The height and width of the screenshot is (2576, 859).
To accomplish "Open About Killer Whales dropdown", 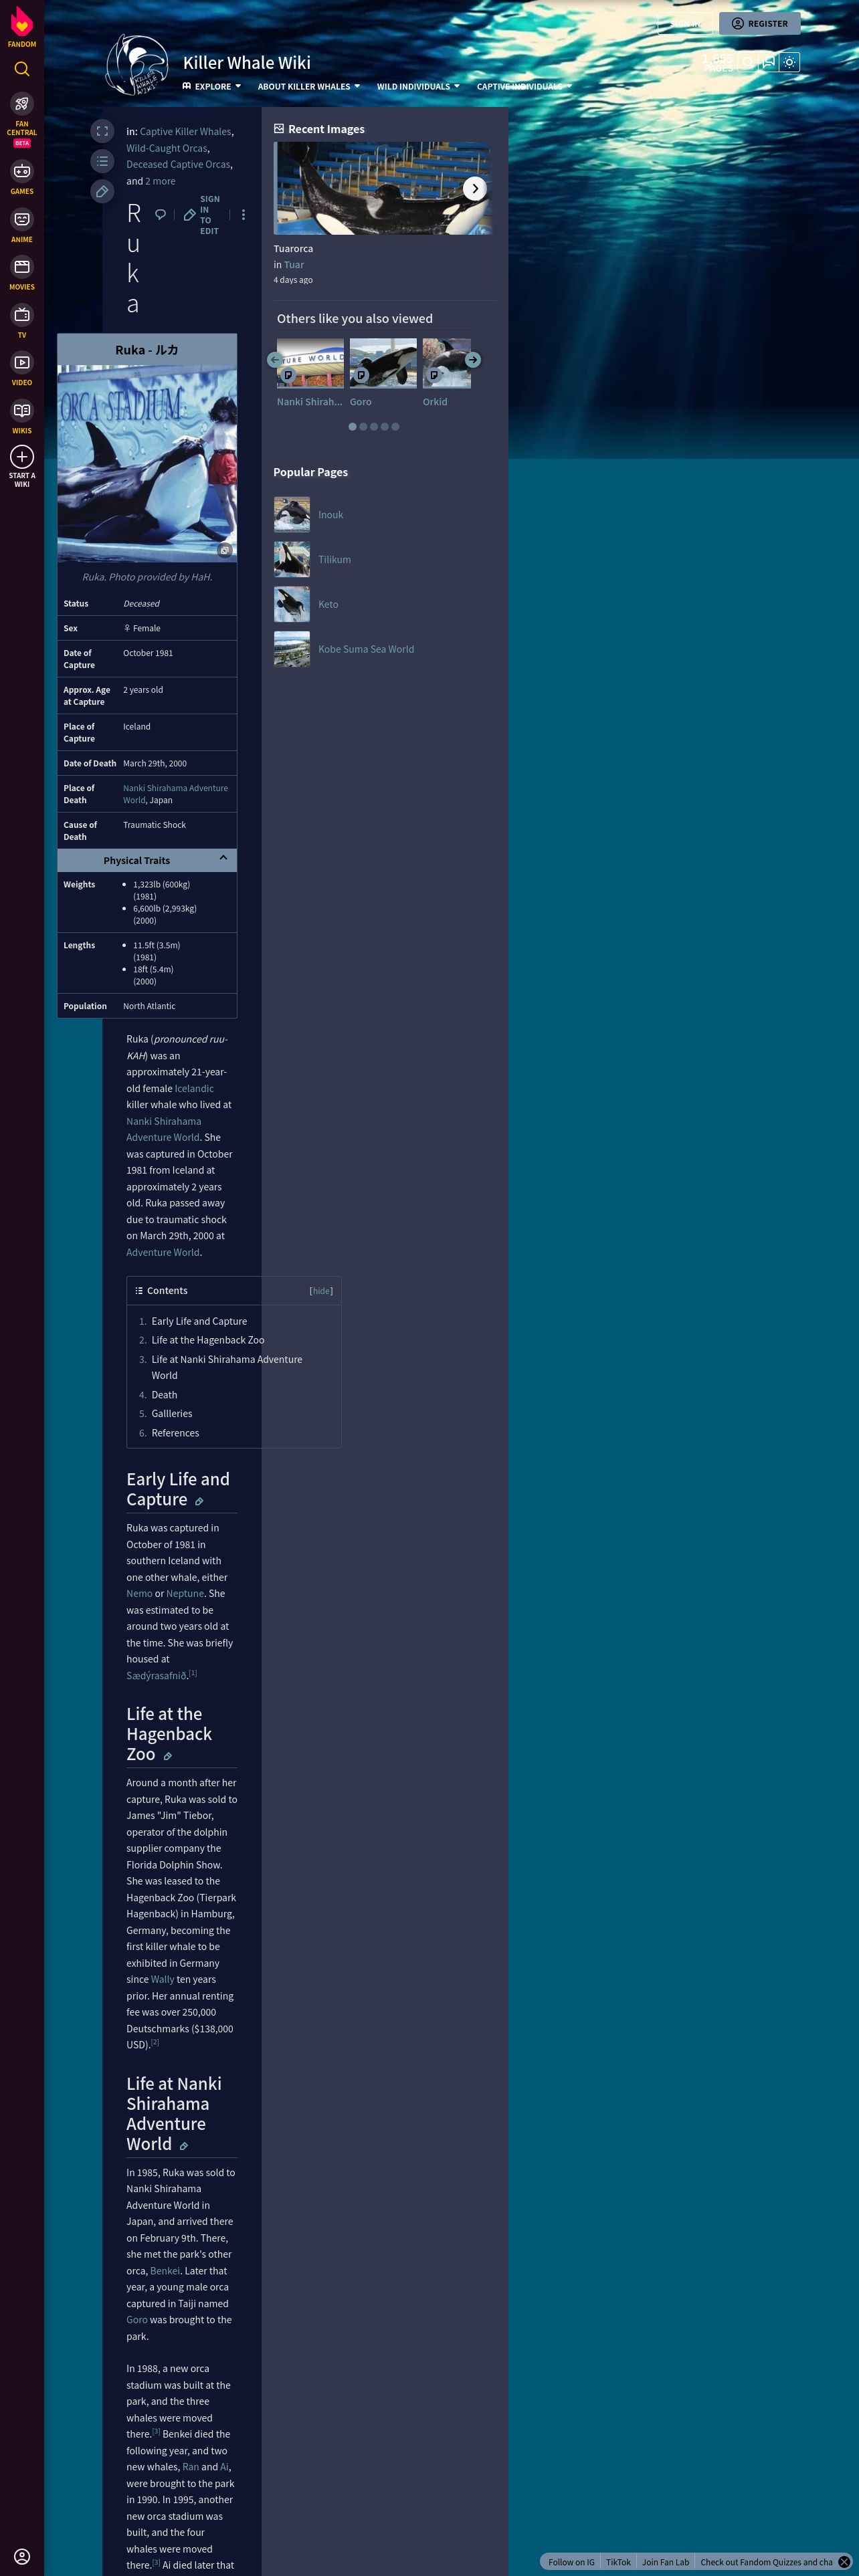I will (309, 86).
